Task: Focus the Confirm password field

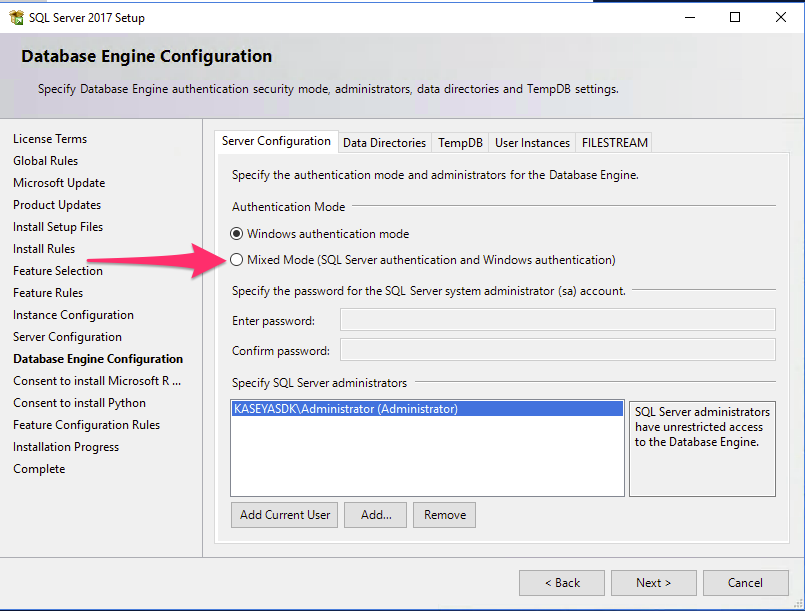Action: click(x=558, y=350)
